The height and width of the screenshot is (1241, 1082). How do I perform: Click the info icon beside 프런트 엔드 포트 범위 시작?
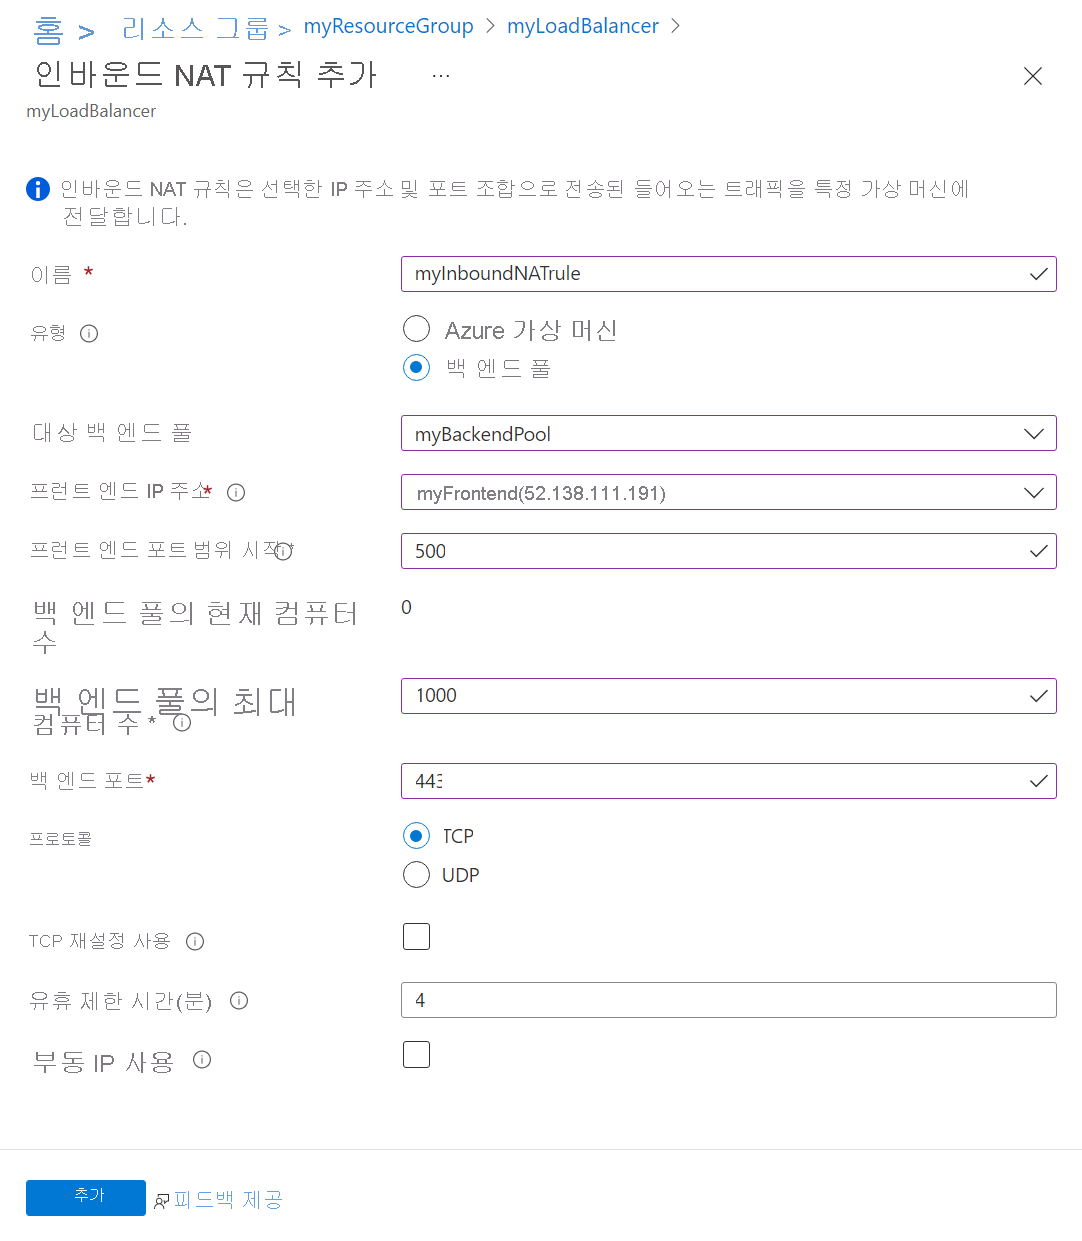coord(283,550)
